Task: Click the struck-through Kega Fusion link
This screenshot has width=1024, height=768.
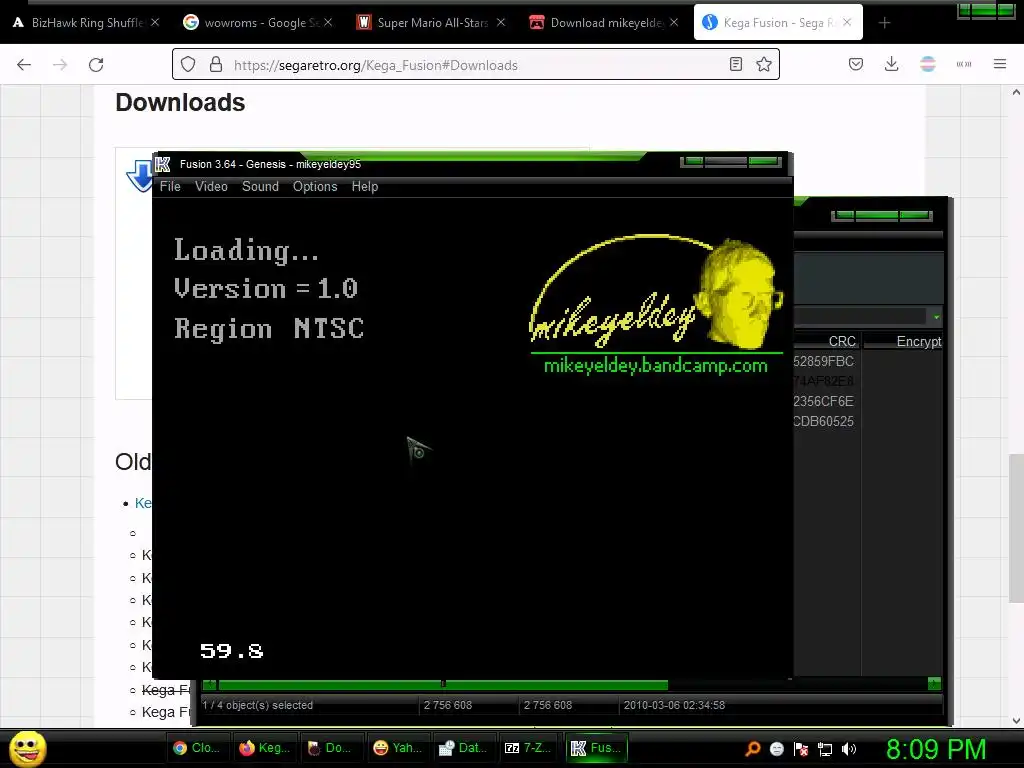Action: (167, 690)
